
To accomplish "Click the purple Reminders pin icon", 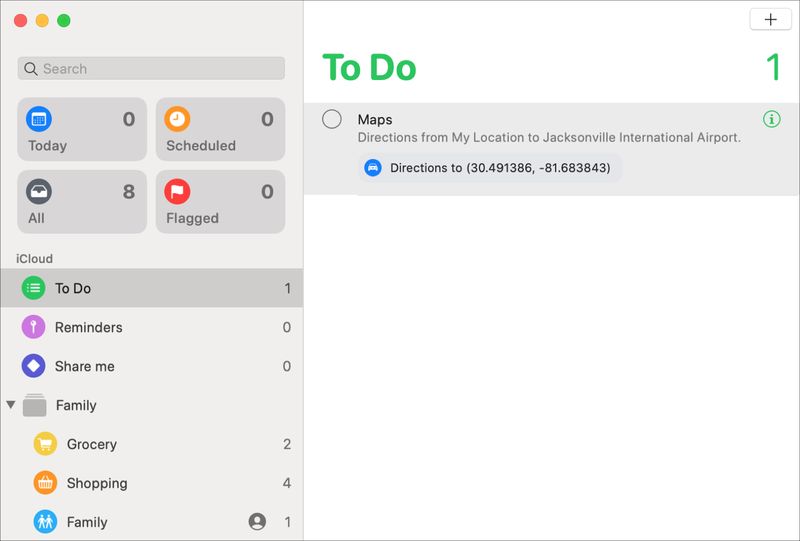I will click(34, 327).
